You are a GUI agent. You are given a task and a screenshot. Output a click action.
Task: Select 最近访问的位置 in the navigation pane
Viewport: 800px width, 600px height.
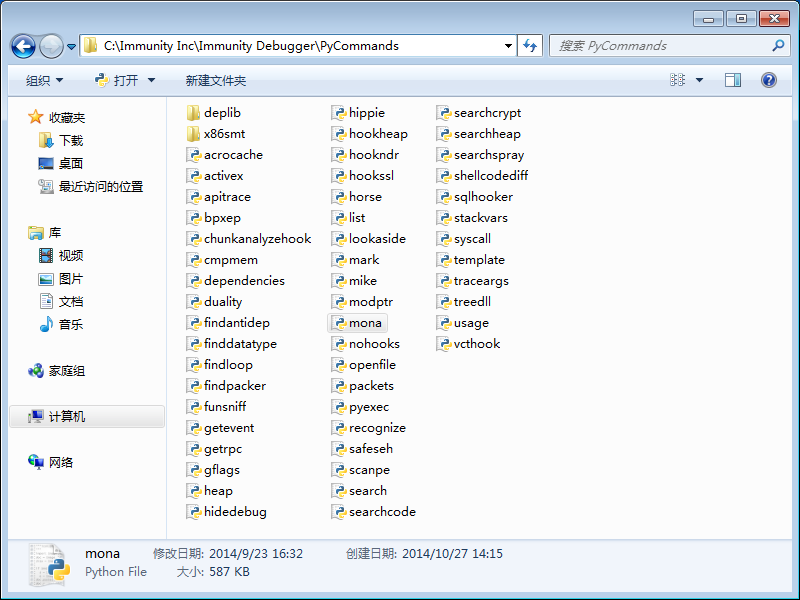(91, 187)
